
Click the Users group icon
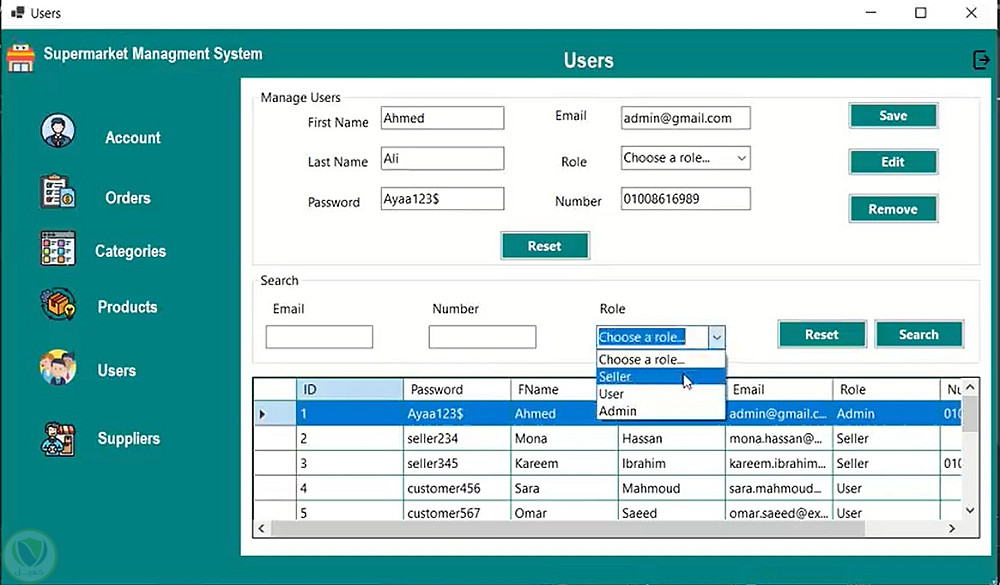58,367
